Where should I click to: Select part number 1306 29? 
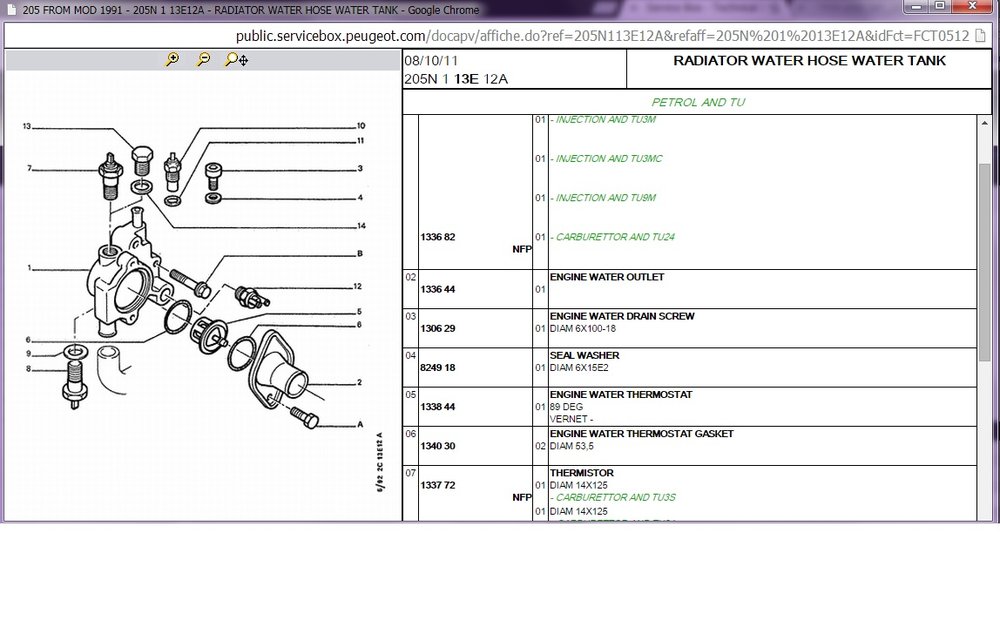pyautogui.click(x=438, y=328)
